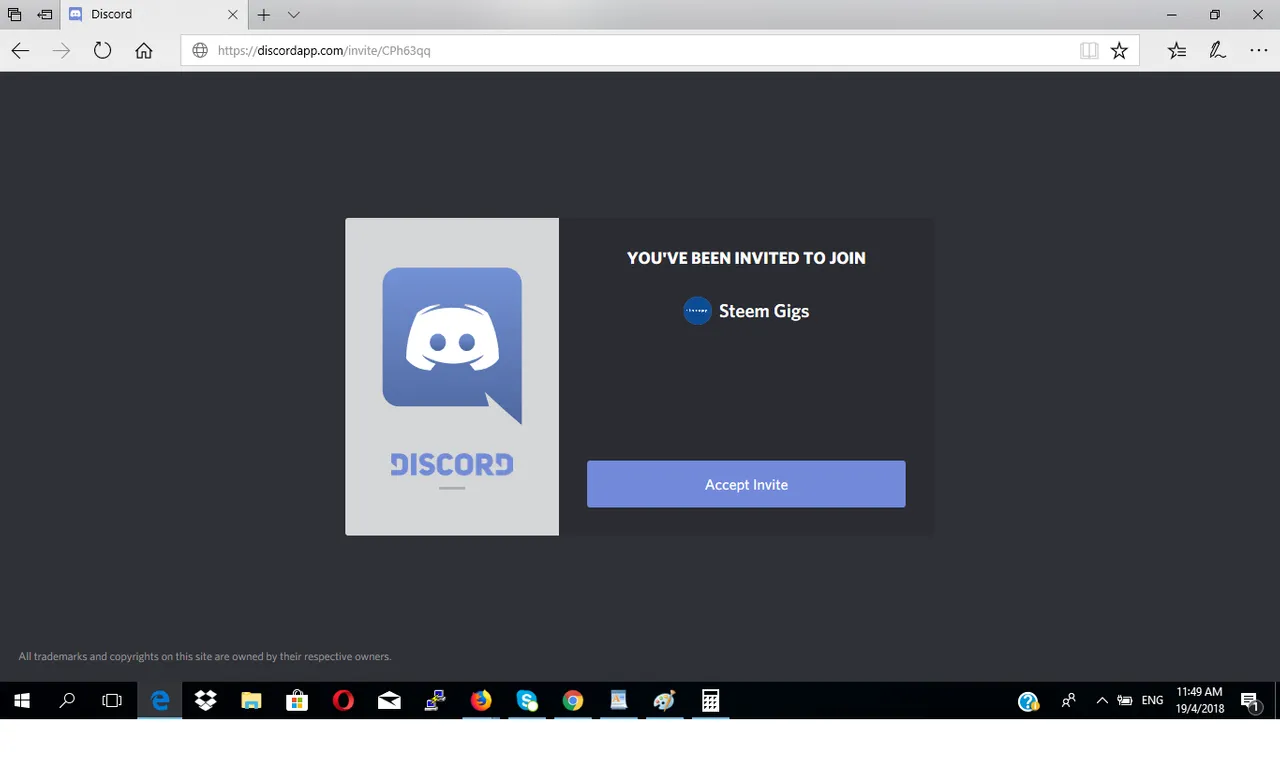Switch to reading view
The image size is (1280, 757).
1089,51
